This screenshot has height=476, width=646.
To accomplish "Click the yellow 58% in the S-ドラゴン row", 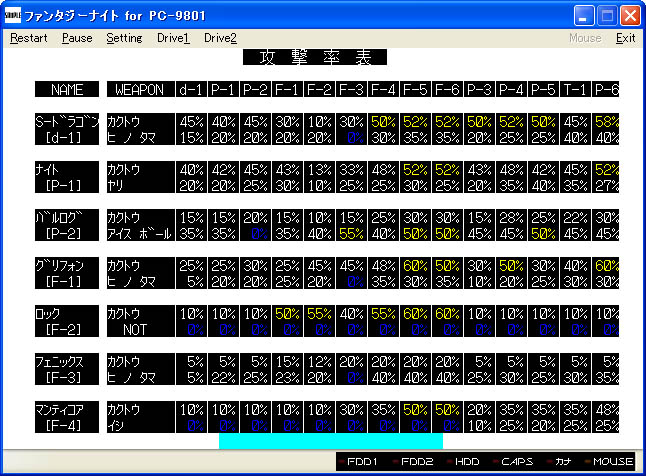I will click(607, 122).
